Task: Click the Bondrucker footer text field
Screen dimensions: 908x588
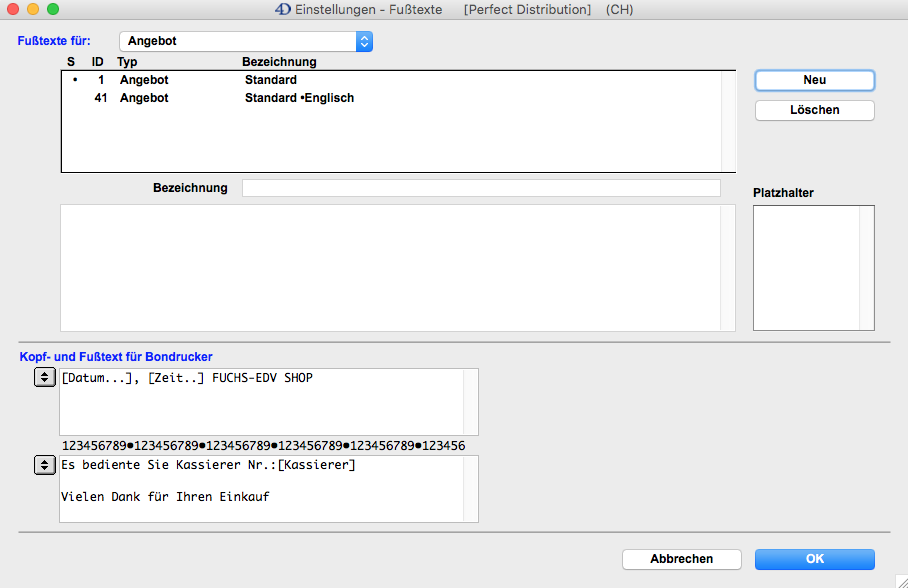Action: point(261,488)
